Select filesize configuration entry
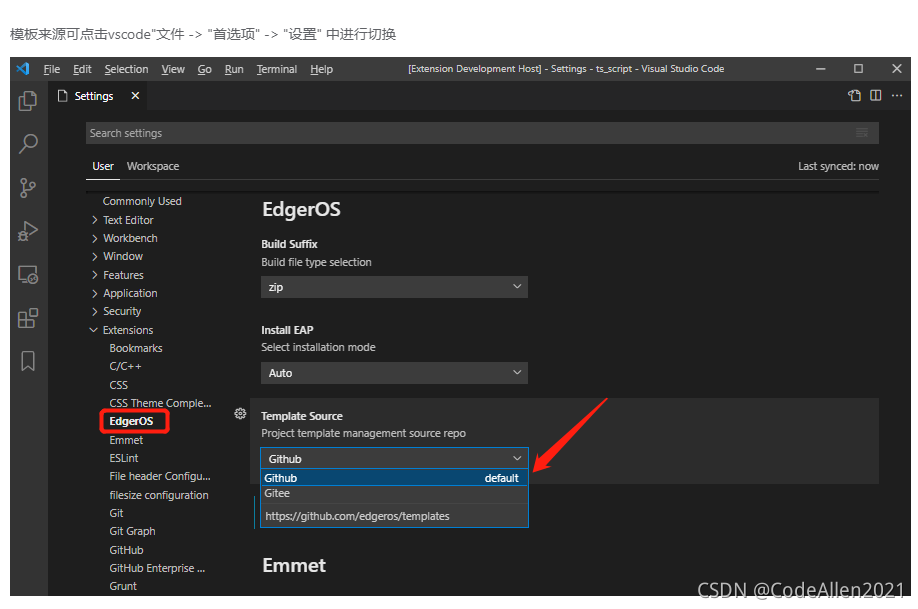This screenshot has width=918, height=609. (x=159, y=495)
